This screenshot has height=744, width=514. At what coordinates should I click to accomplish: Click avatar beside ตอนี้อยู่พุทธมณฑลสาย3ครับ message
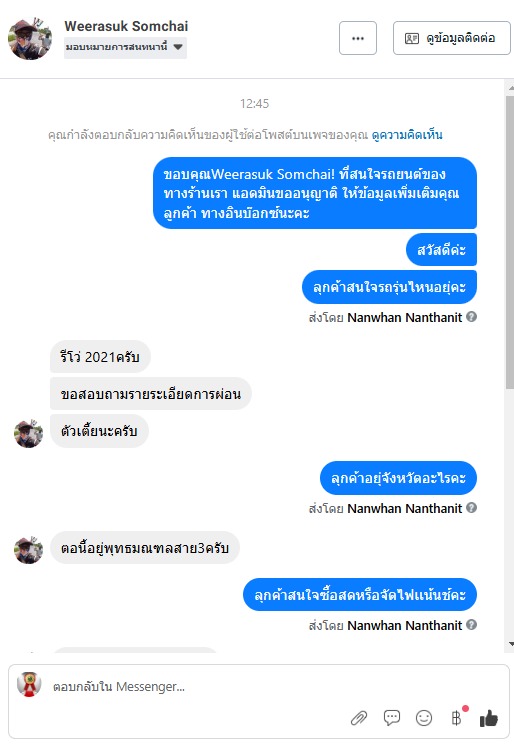[28, 550]
